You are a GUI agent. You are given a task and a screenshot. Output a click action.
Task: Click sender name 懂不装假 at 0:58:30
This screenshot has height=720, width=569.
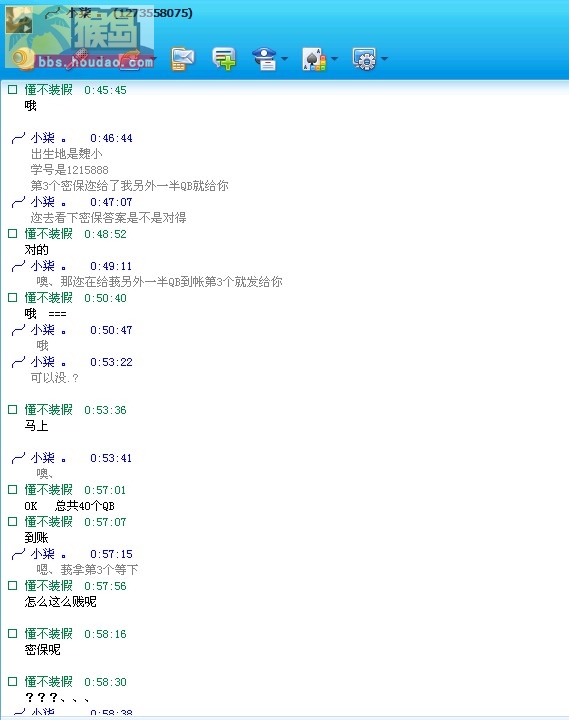click(x=49, y=681)
